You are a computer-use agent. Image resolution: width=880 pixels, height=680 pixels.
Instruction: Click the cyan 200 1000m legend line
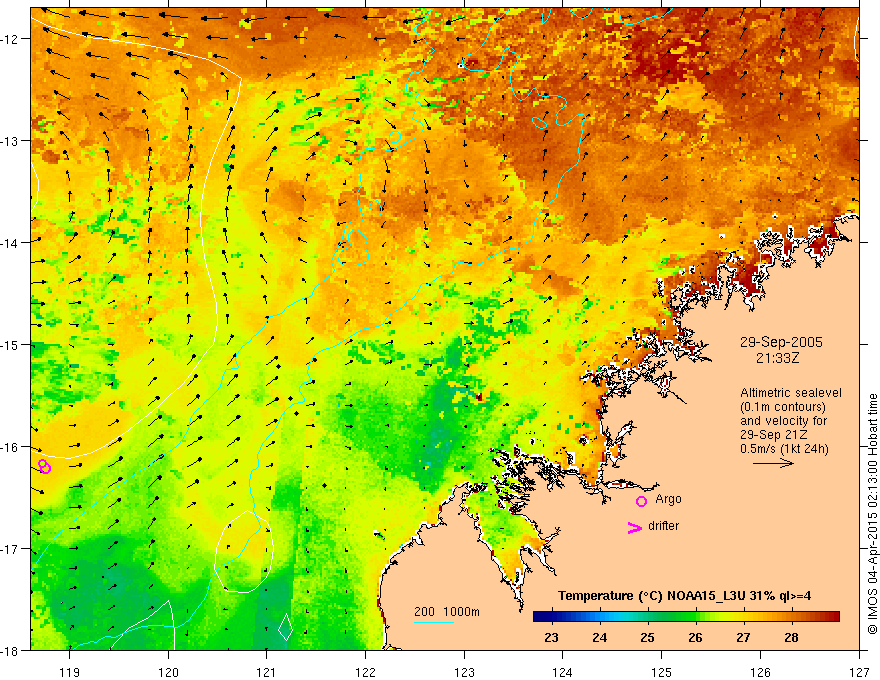click(434, 622)
